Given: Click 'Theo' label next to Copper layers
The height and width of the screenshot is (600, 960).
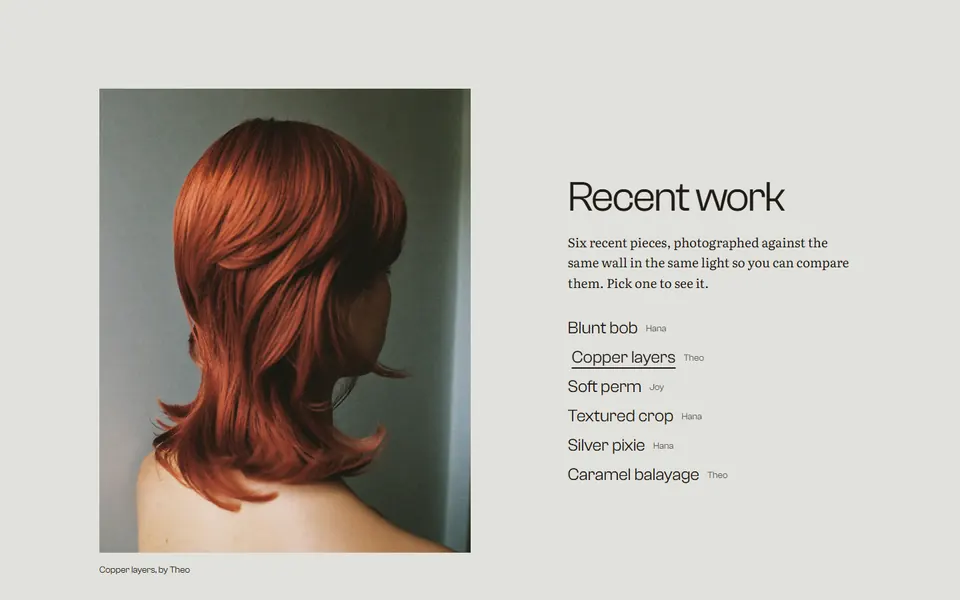Looking at the screenshot, I should pyautogui.click(x=694, y=358).
